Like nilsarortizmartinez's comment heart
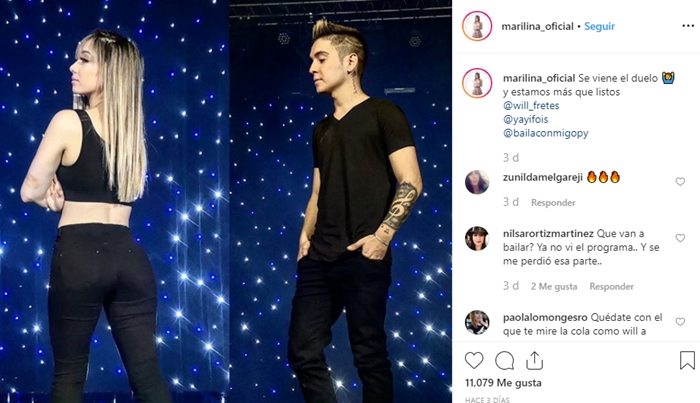The height and width of the screenshot is (403, 700). [680, 238]
